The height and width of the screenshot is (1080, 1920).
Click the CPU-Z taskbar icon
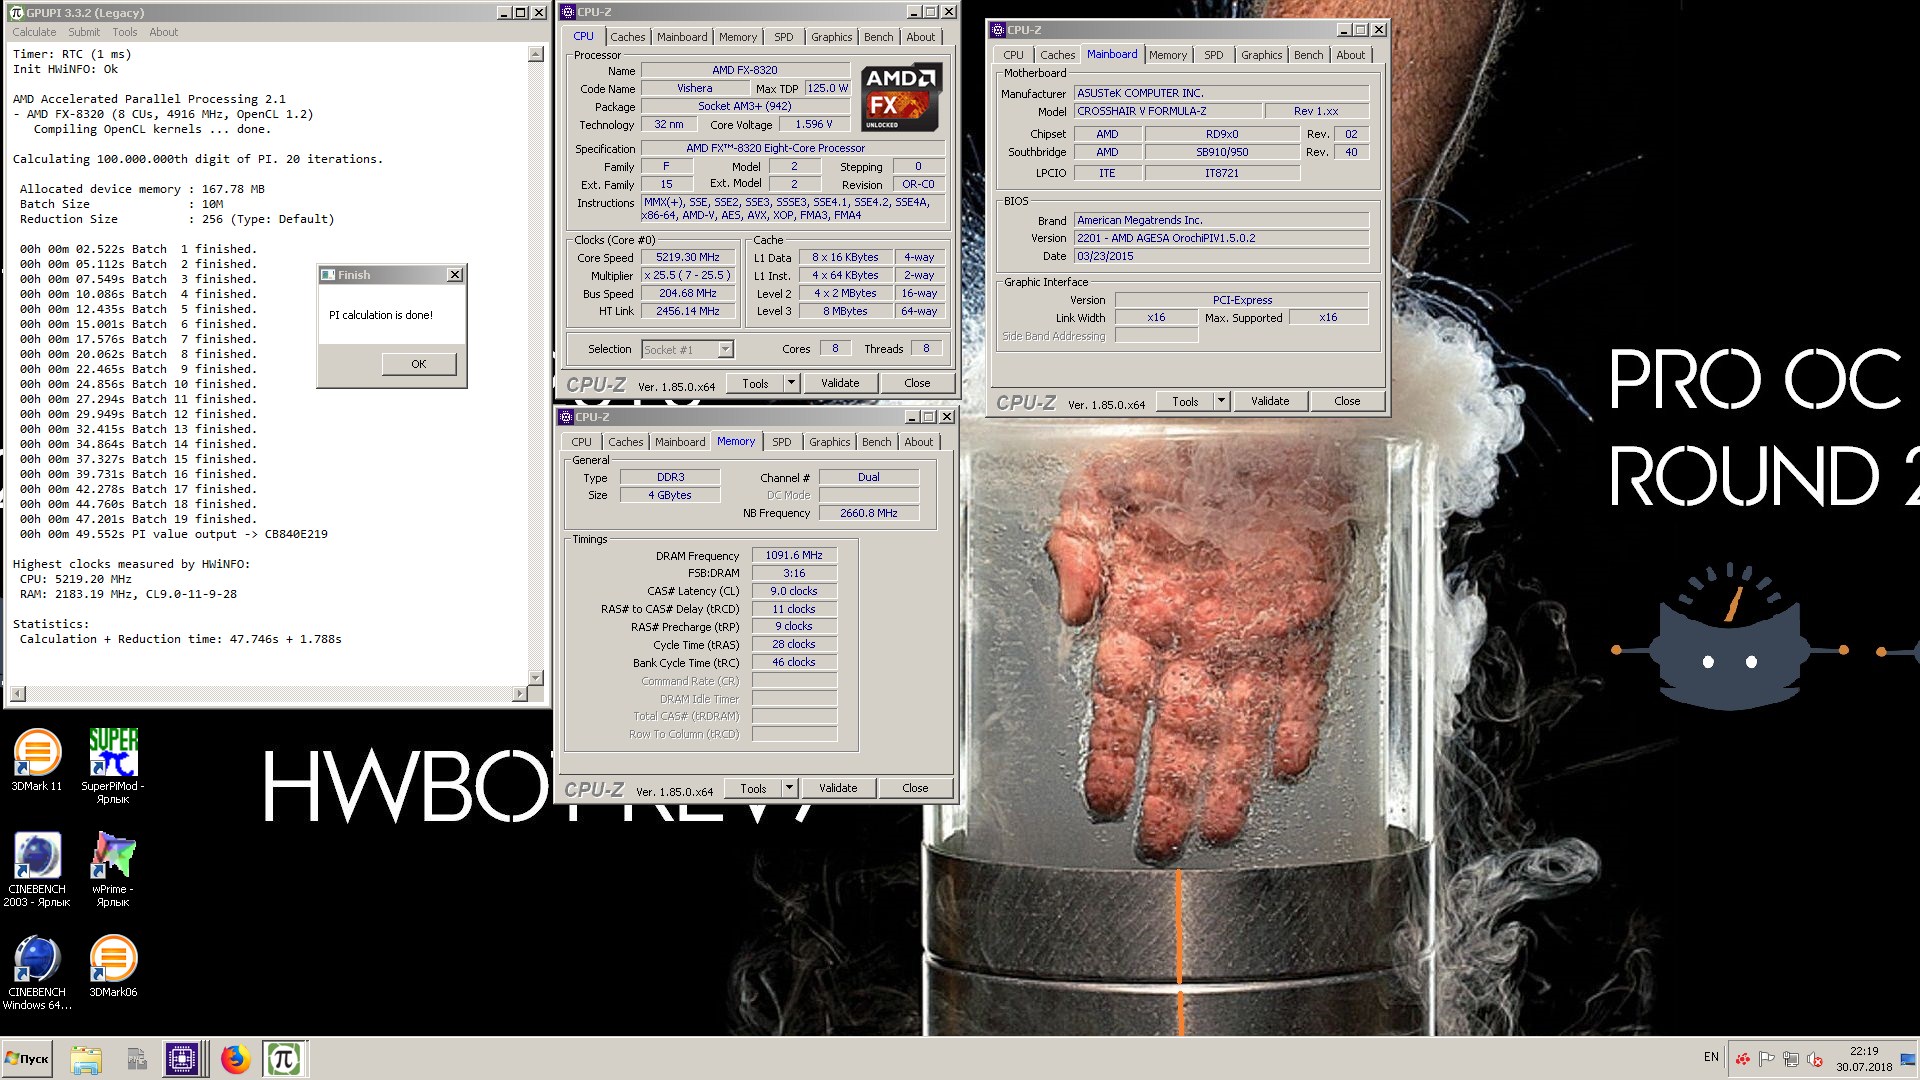coord(183,1059)
